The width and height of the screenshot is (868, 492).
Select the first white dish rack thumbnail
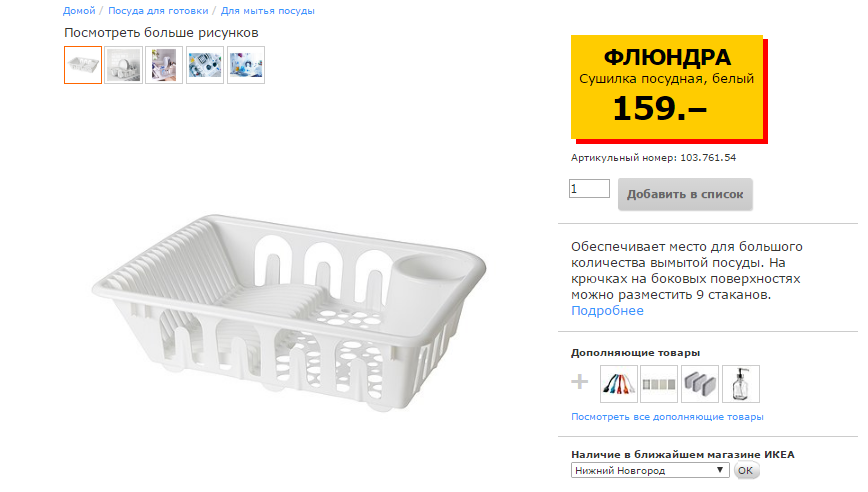coord(83,65)
